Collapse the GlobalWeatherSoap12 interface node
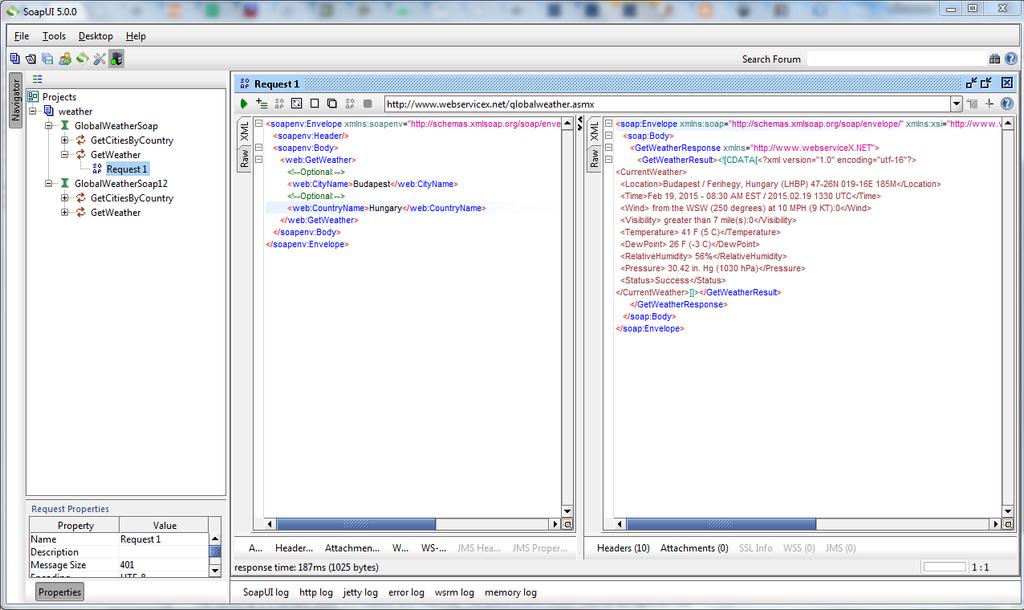 48,184
